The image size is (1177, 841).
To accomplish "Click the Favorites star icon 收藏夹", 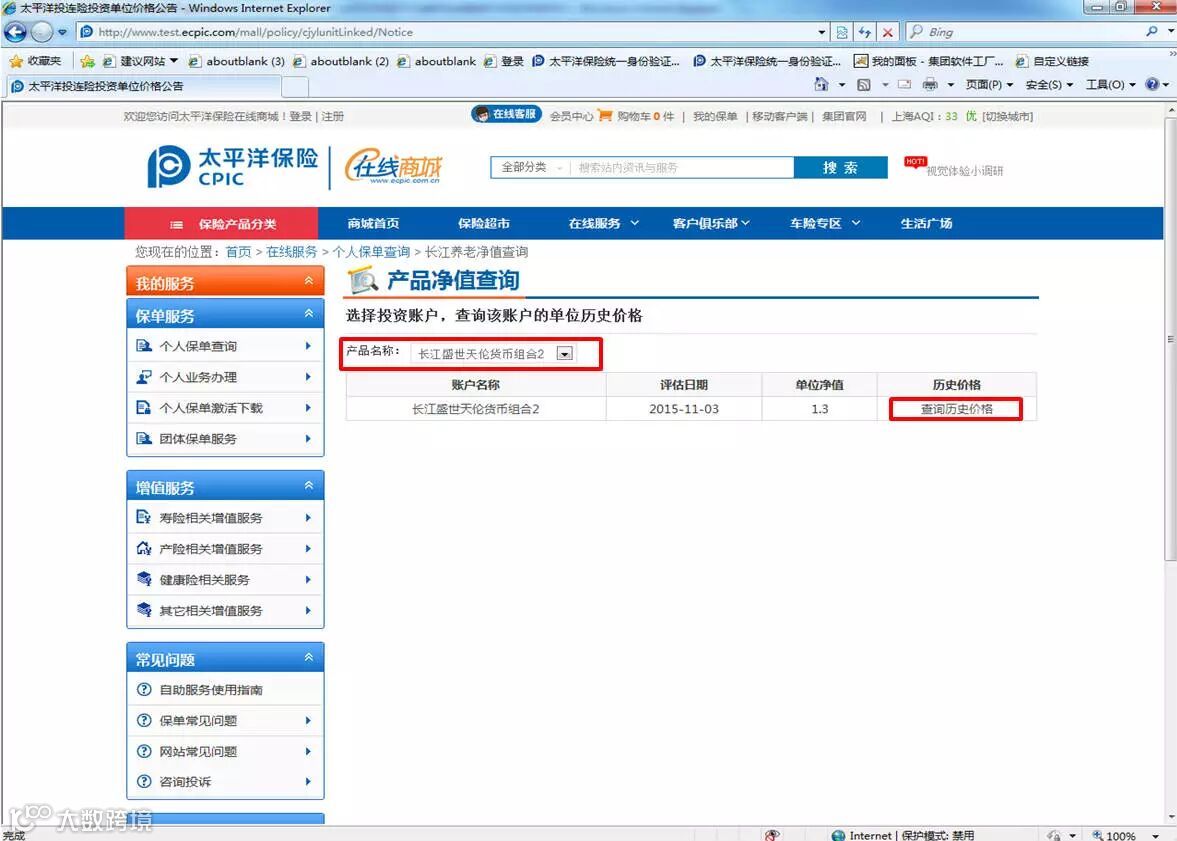I will [16, 61].
